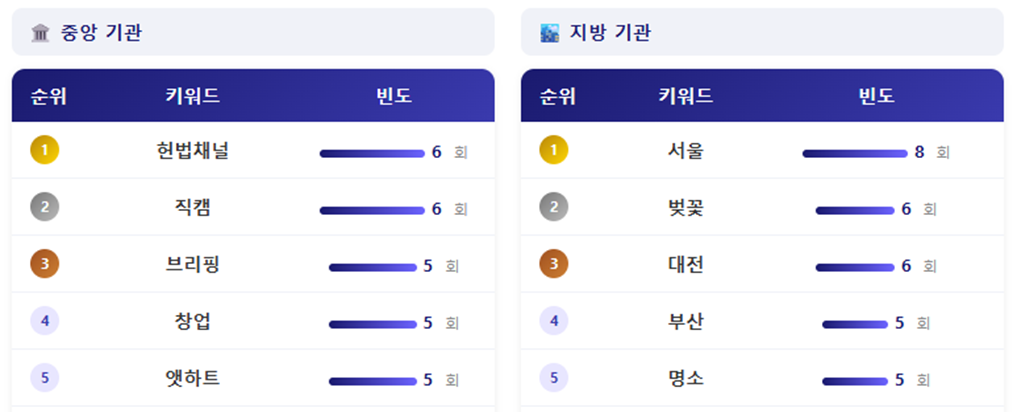Open the 부산 keyword
The image size is (1017, 412).
click(686, 322)
